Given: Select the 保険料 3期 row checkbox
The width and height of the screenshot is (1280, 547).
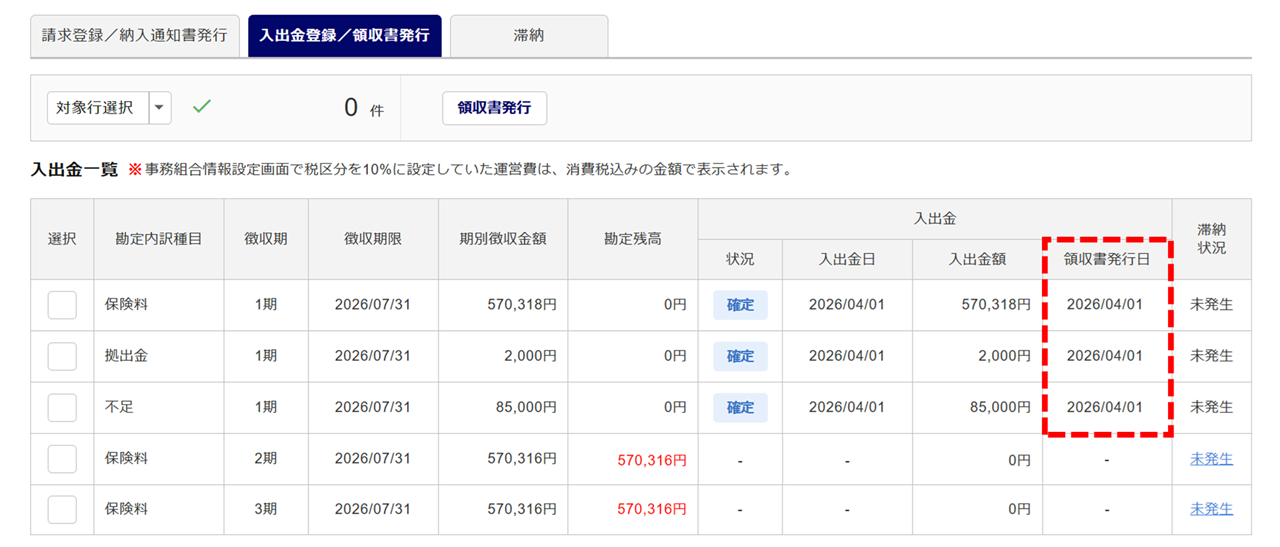Looking at the screenshot, I should tap(62, 510).
